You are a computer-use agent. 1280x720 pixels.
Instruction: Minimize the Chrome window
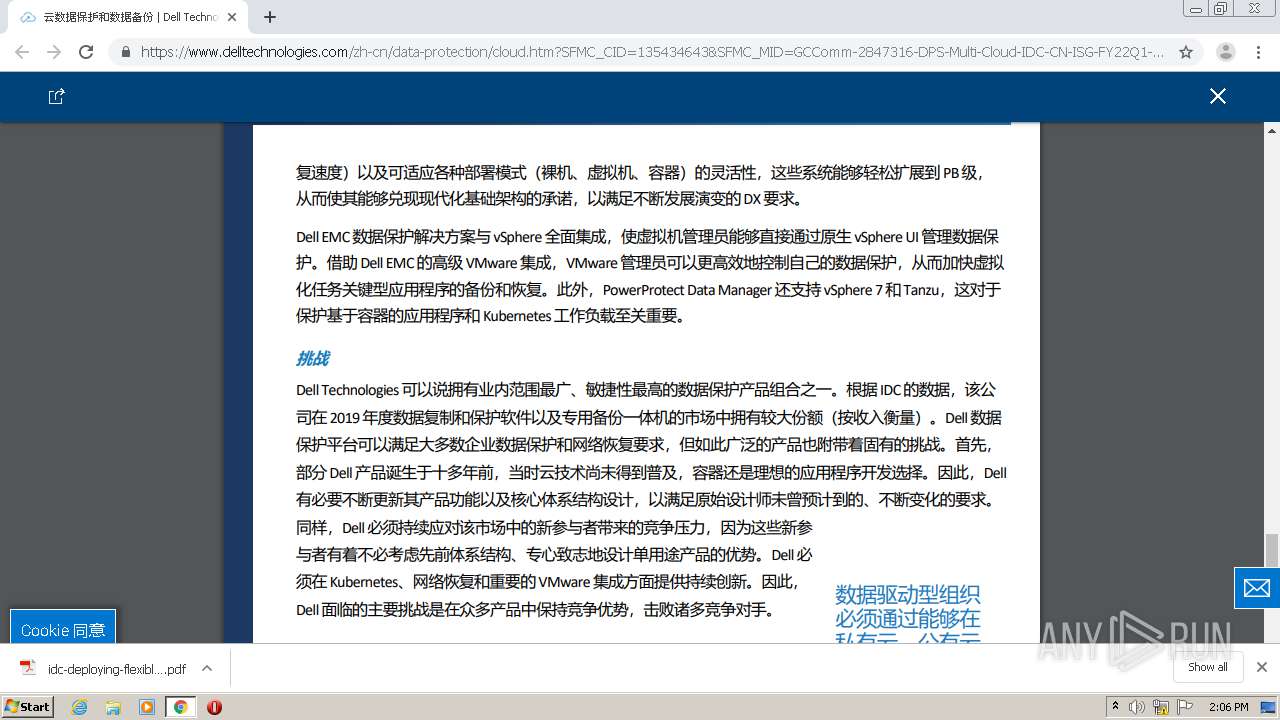[x=1195, y=8]
